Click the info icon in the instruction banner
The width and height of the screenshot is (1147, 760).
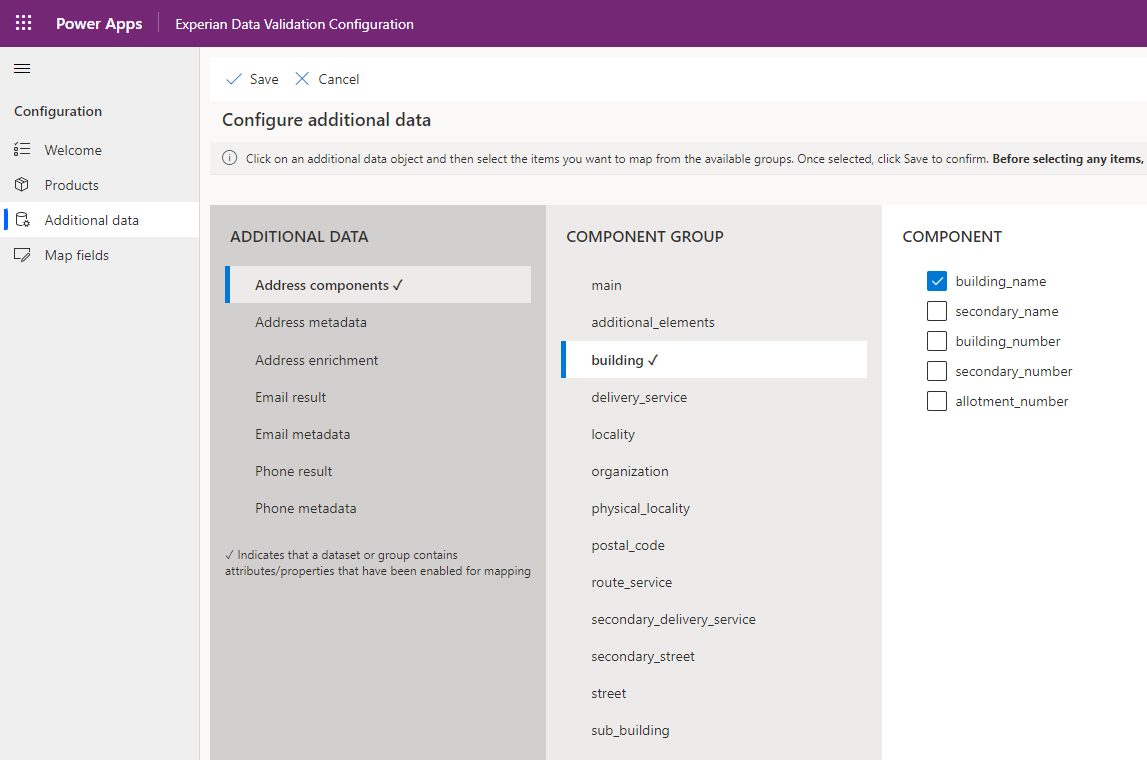[x=230, y=158]
